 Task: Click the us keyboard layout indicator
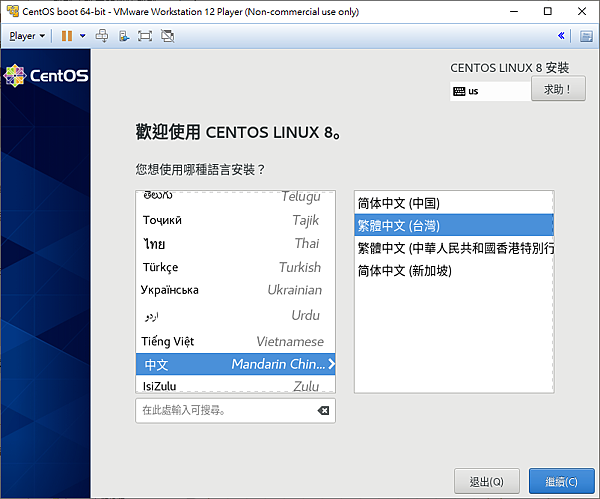pos(490,91)
